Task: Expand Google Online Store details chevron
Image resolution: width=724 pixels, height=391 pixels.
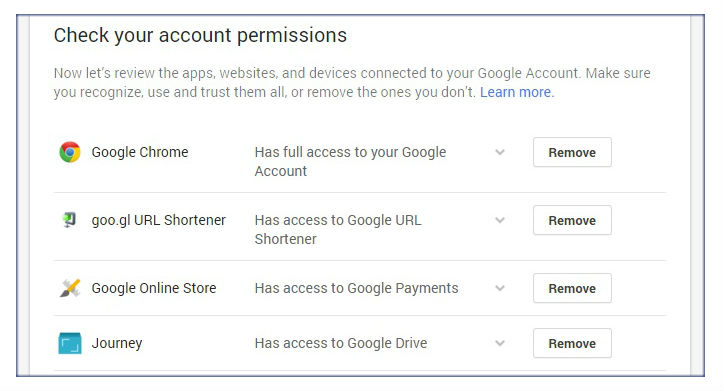Action: 500,288
